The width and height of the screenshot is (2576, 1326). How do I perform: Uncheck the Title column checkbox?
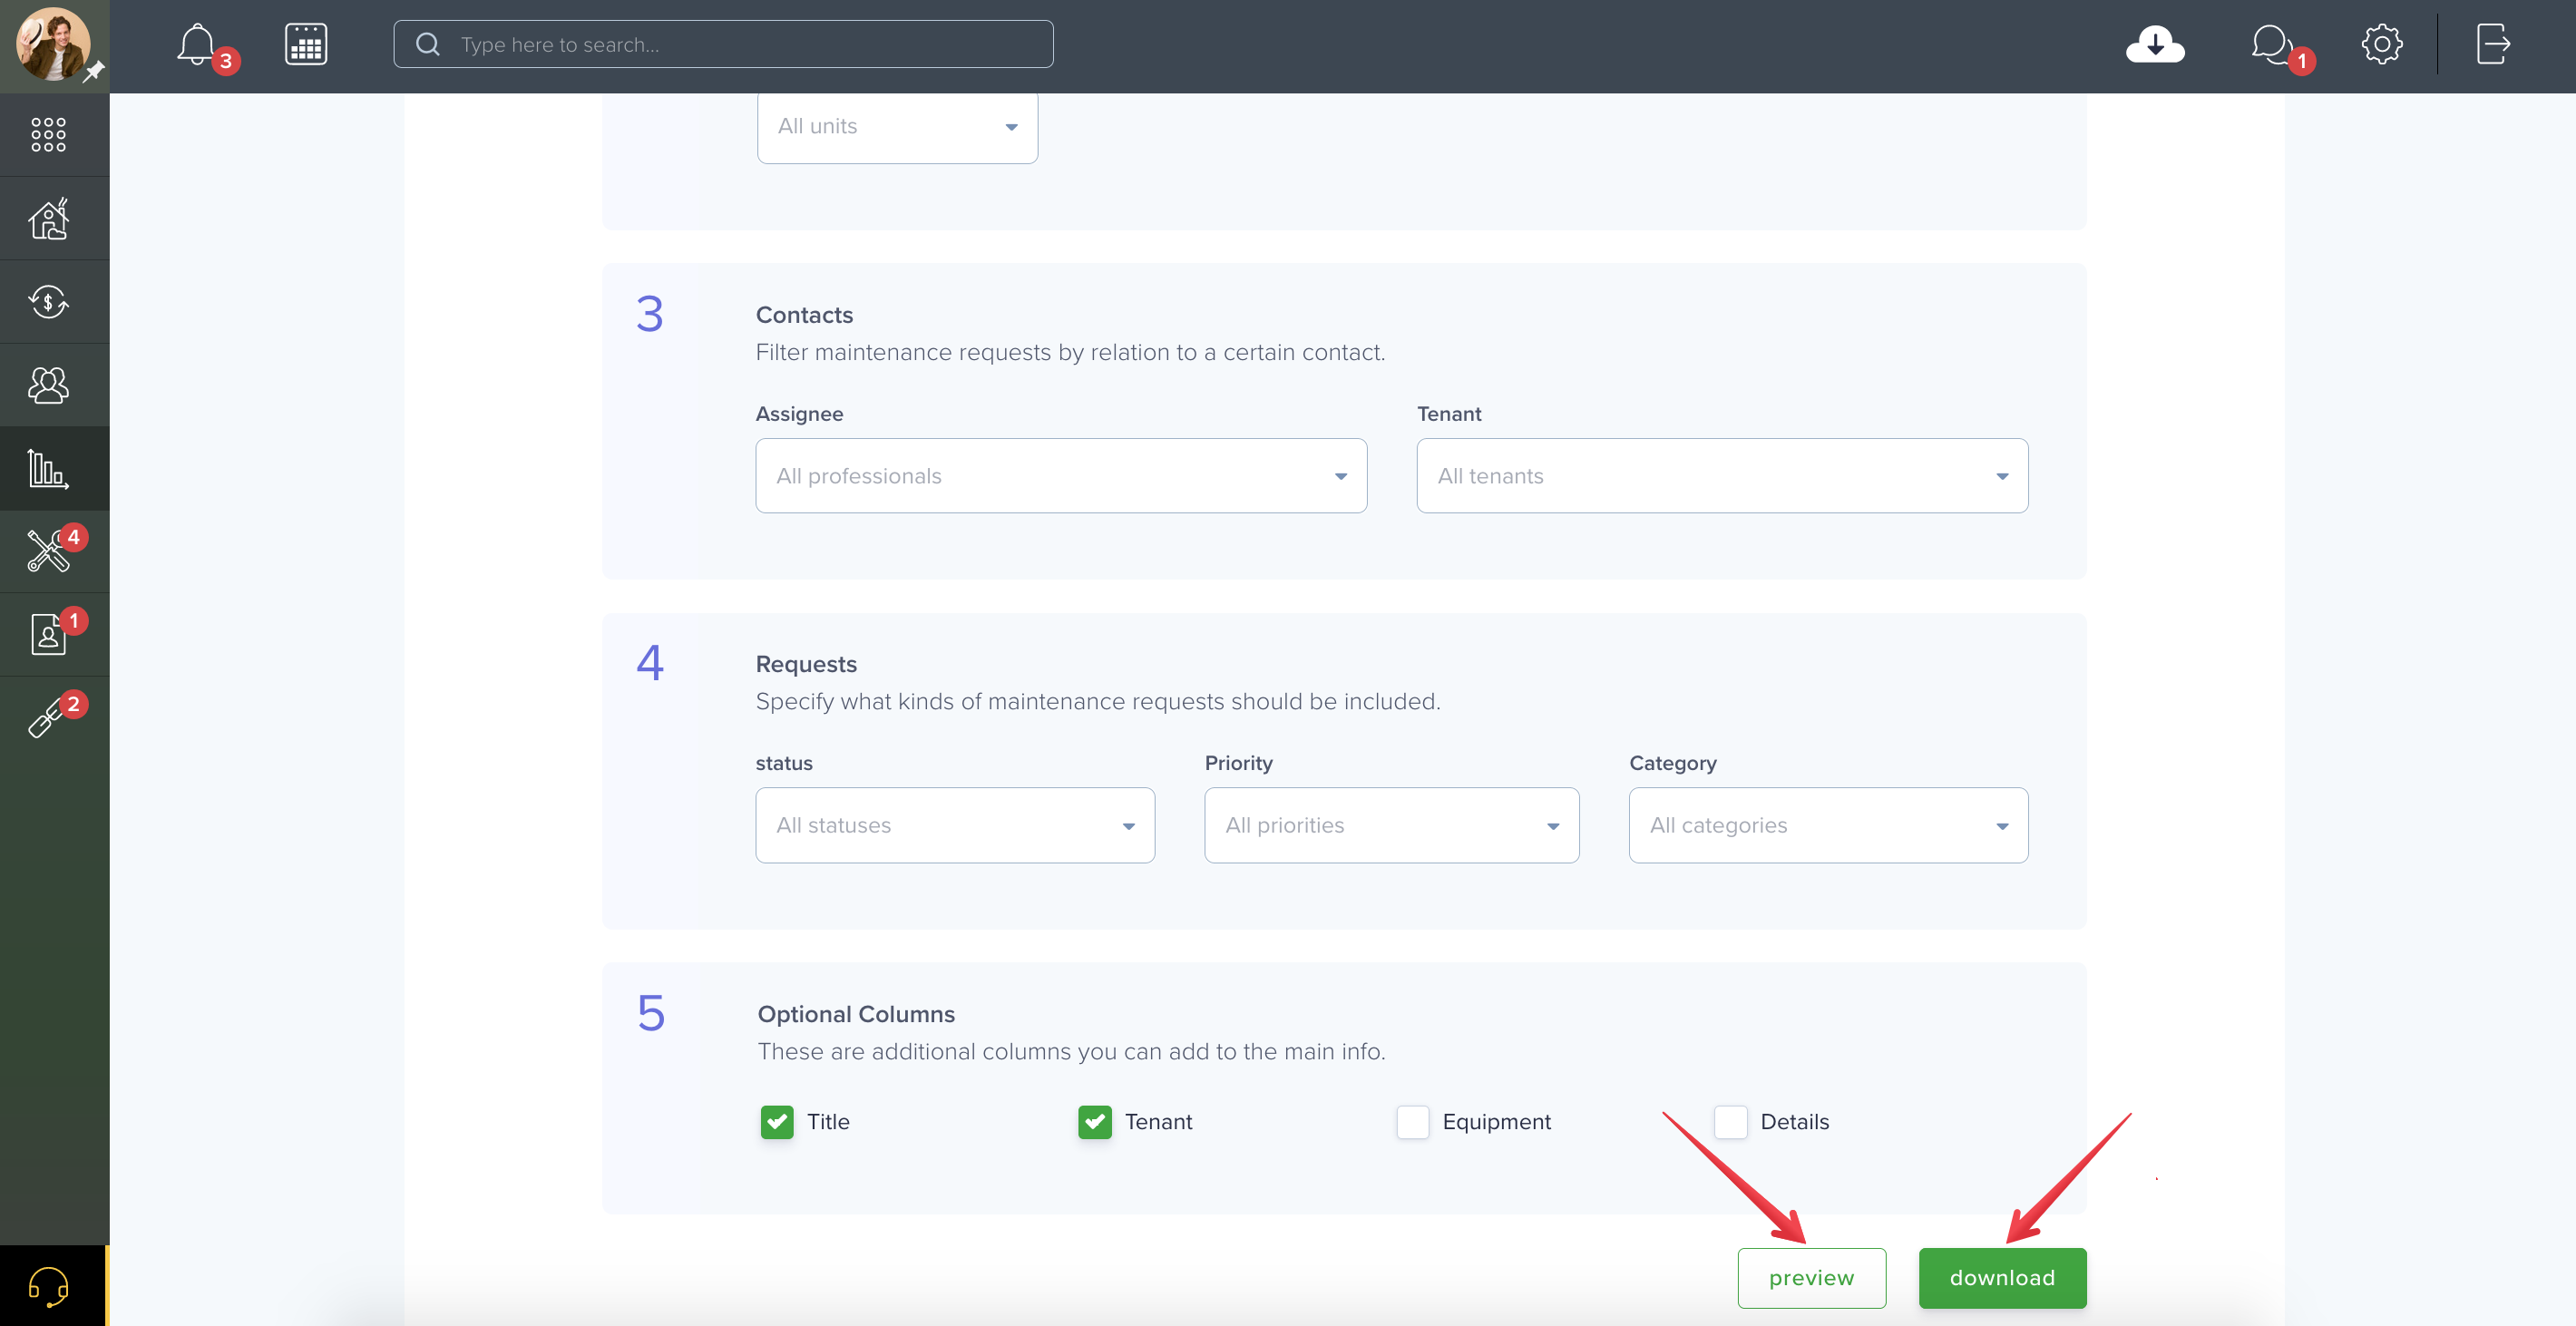[x=777, y=1122]
